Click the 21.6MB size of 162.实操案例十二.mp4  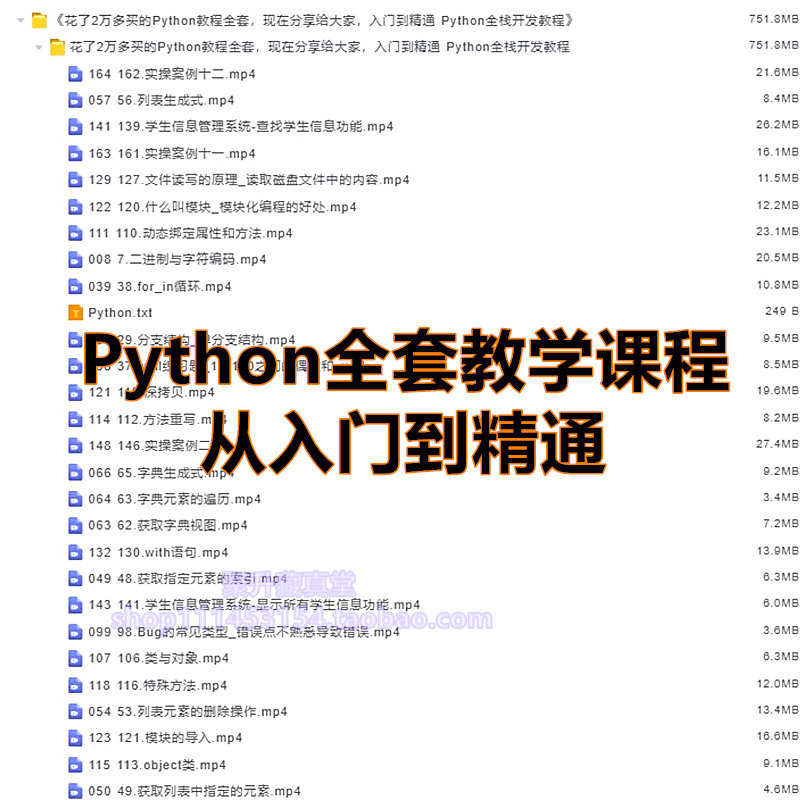(x=778, y=72)
